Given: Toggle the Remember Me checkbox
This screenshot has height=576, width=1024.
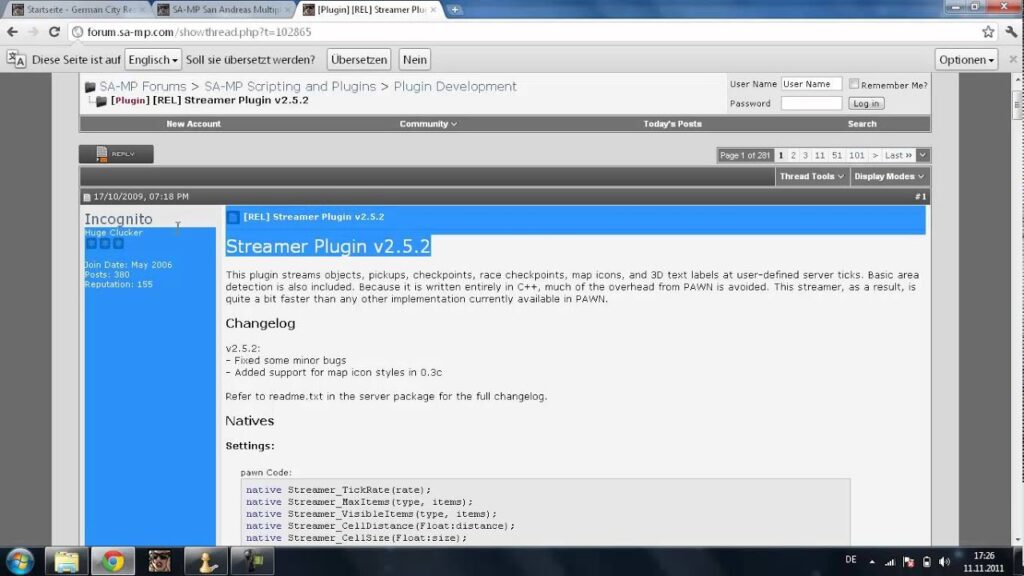Looking at the screenshot, I should (x=854, y=84).
